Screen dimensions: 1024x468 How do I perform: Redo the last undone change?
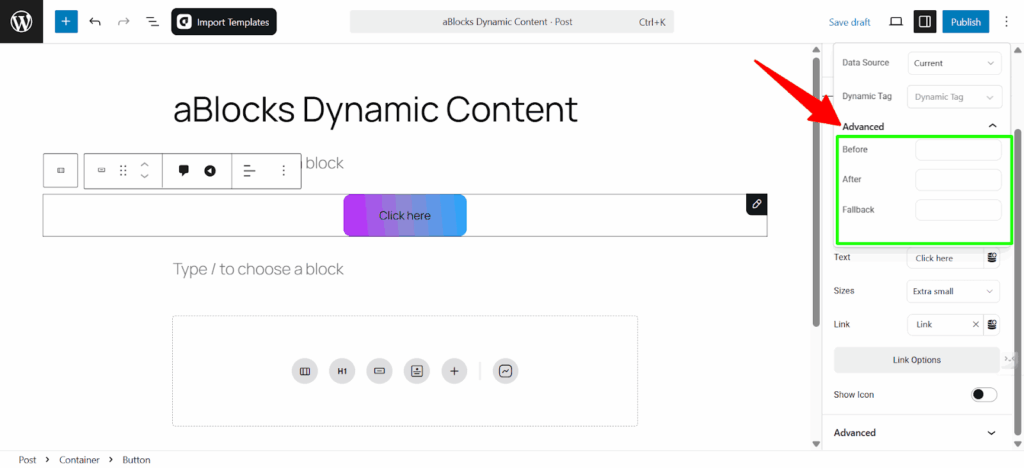pos(123,22)
